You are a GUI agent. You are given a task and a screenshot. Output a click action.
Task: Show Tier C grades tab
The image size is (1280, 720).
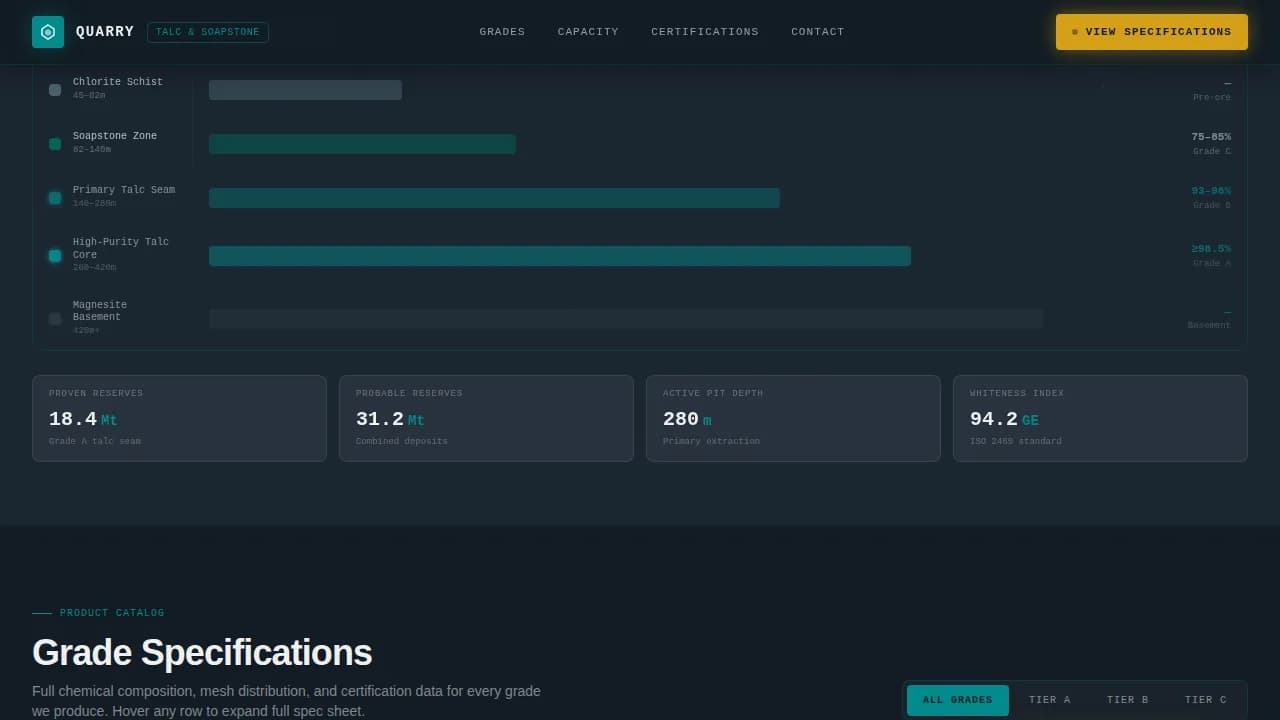click(1205, 700)
